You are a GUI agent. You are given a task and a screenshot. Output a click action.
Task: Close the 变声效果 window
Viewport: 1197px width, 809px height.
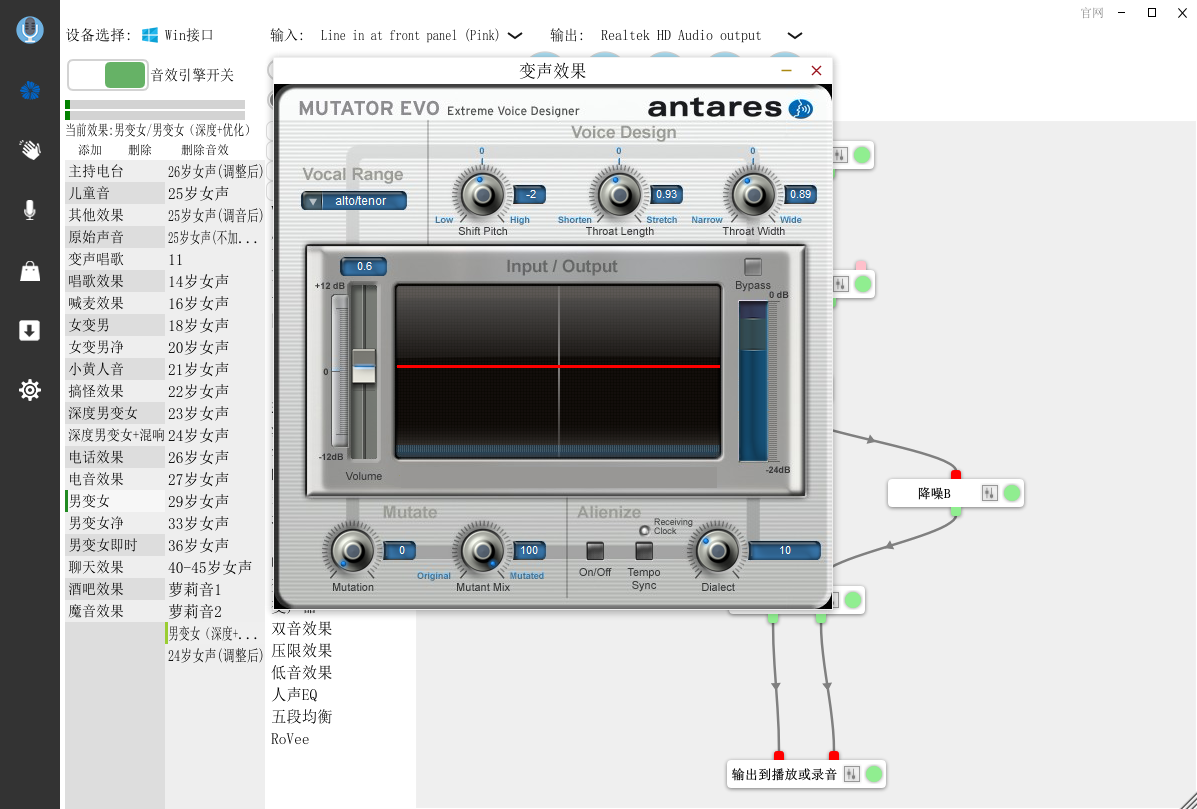point(816,70)
